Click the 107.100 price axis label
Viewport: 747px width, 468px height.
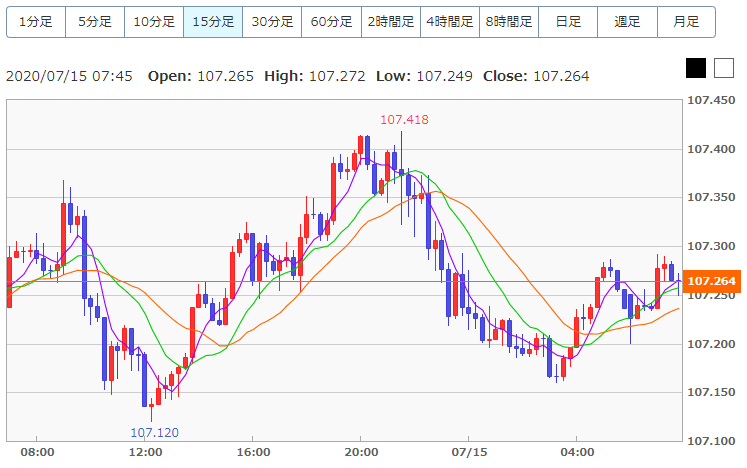tap(711, 441)
